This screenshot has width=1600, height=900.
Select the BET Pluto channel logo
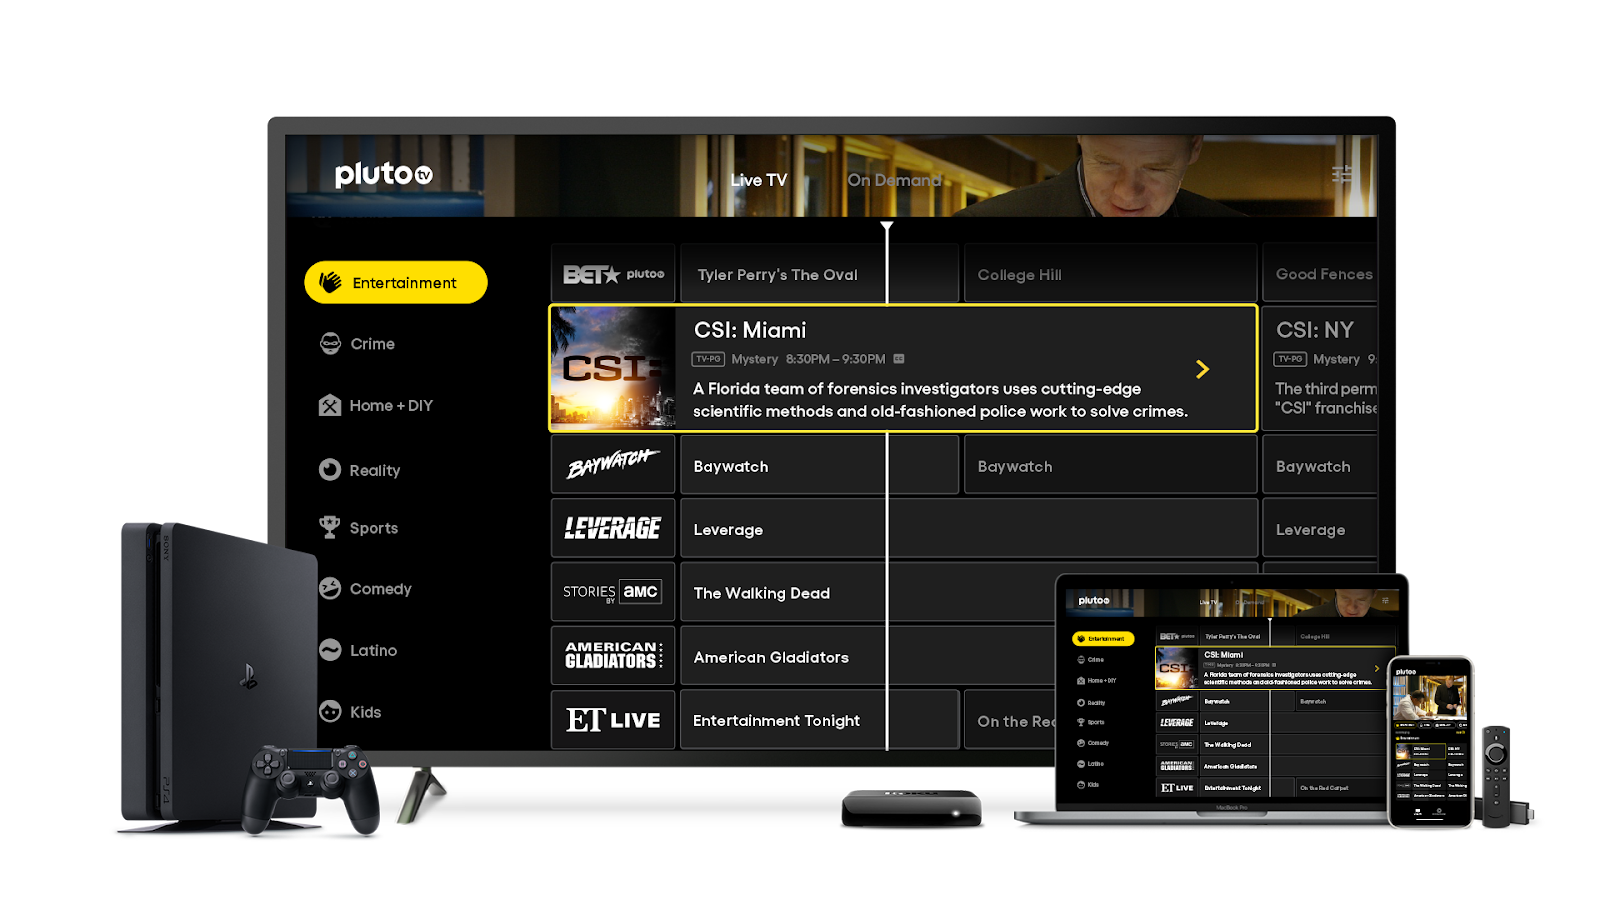(613, 274)
